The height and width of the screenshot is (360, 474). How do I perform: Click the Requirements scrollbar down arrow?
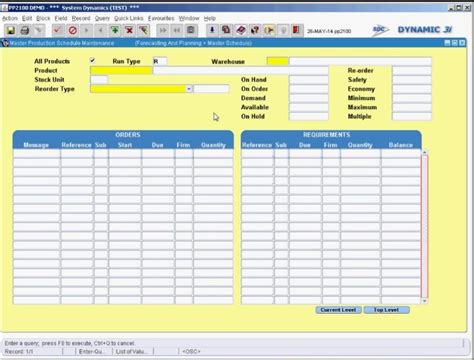[425, 301]
